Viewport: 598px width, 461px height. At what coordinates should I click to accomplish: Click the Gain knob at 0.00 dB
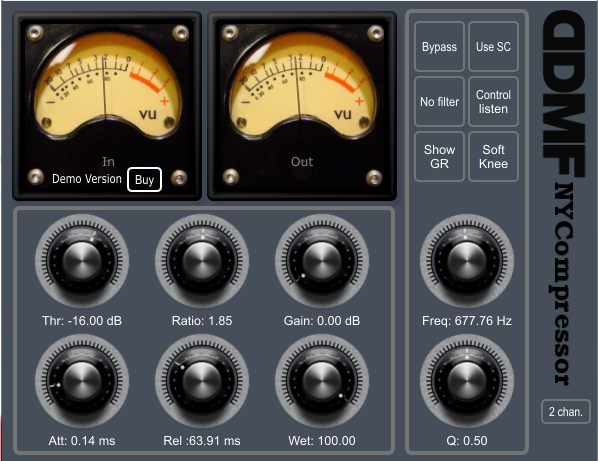point(322,261)
